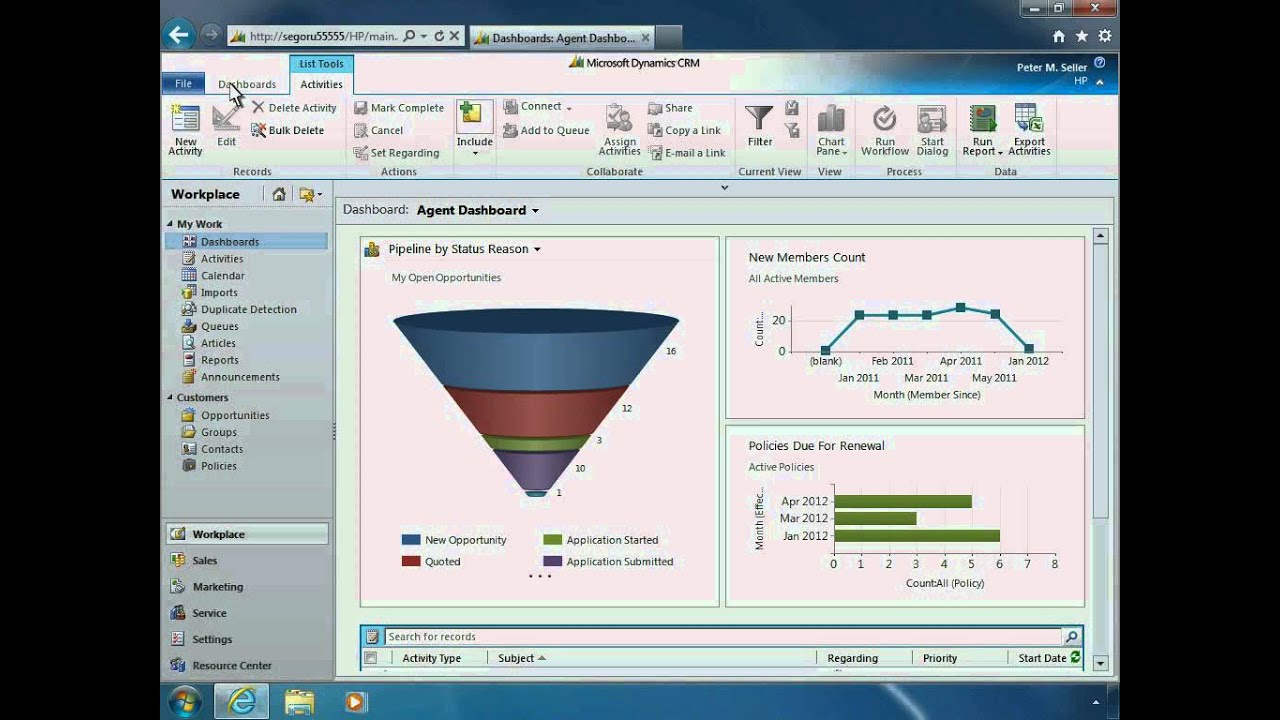Click in Search for records field
The image size is (1280, 720).
[722, 636]
